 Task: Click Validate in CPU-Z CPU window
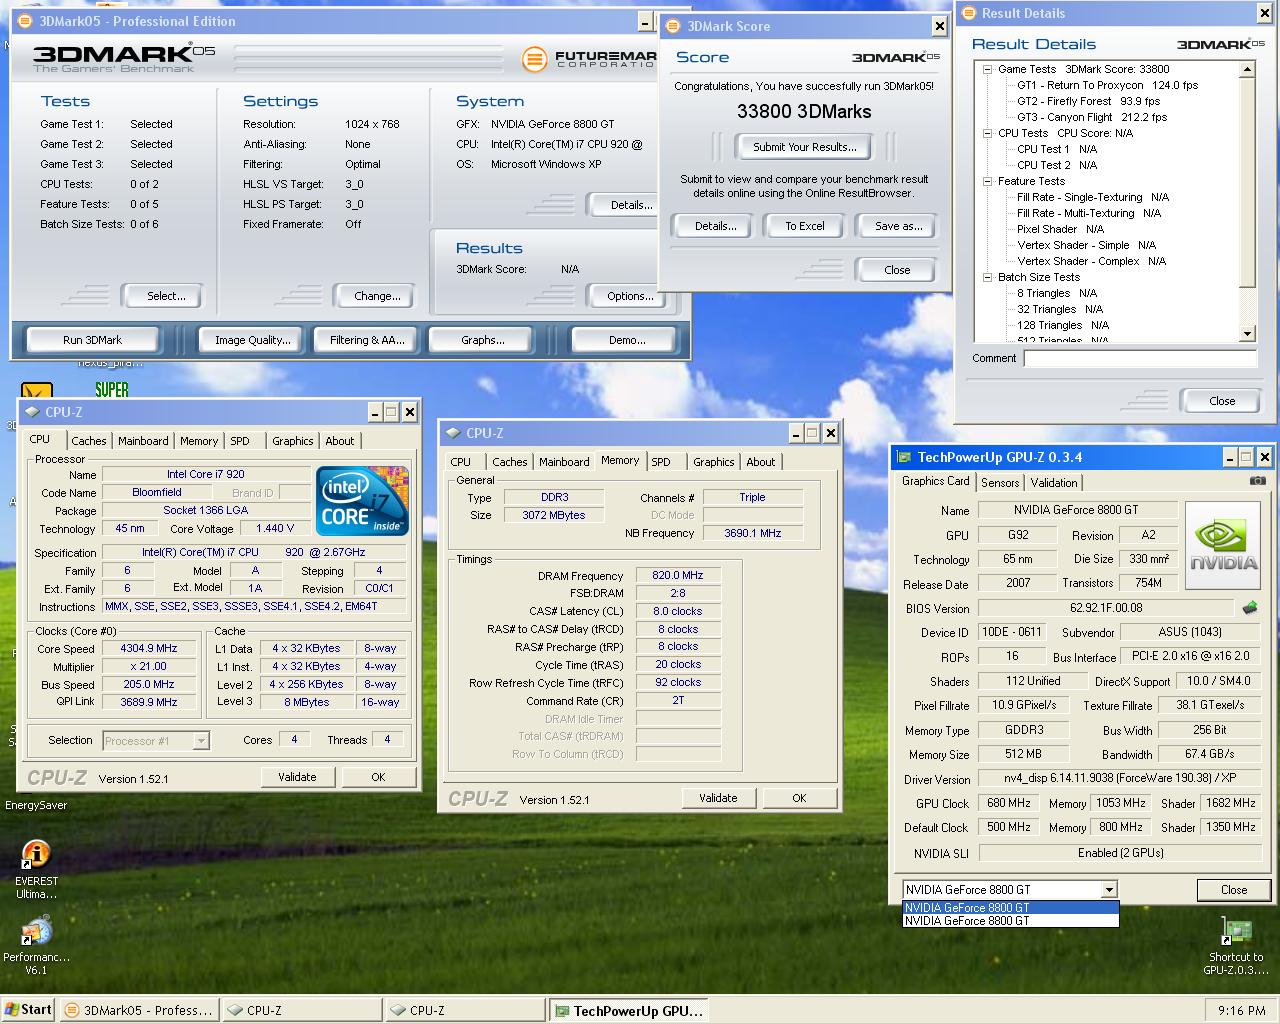[x=297, y=777]
